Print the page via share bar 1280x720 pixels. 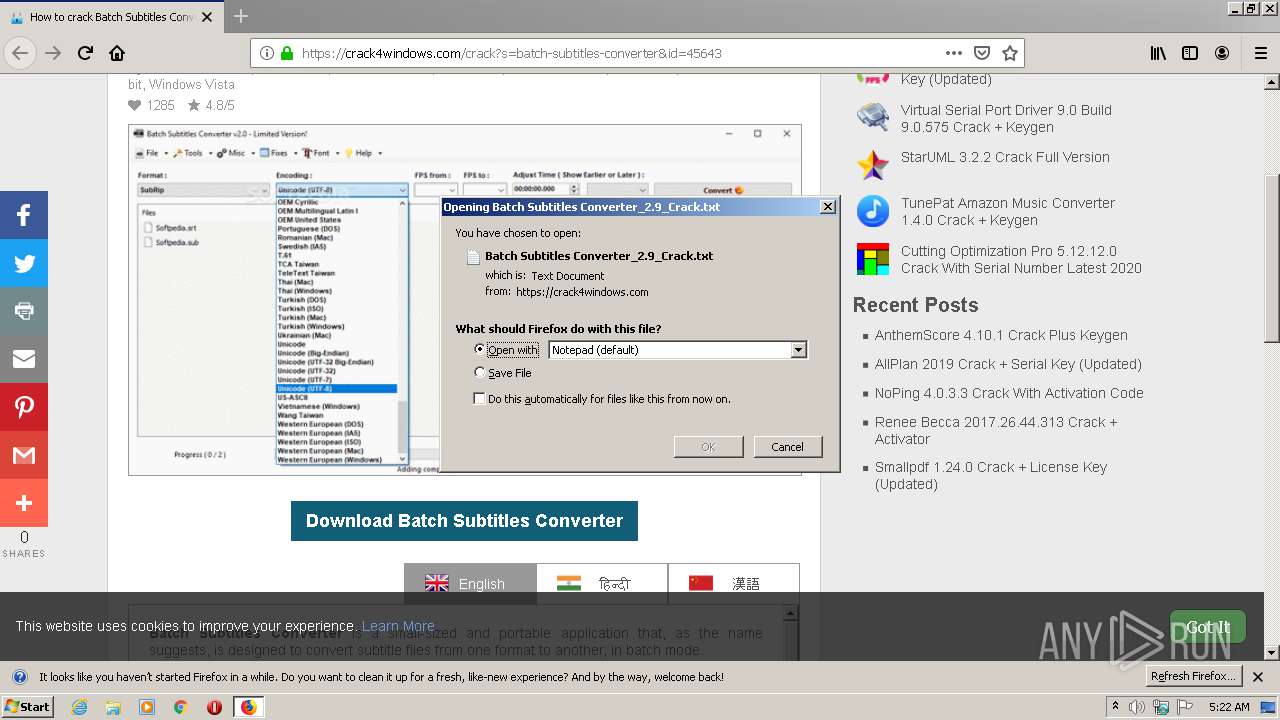[24, 311]
